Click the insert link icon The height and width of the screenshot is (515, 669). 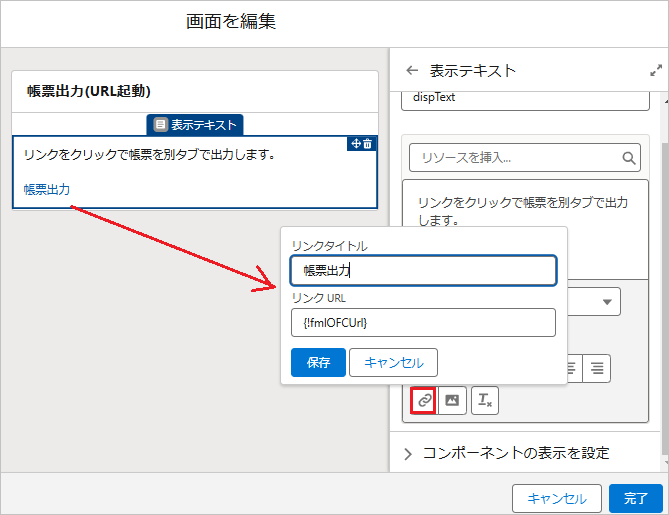coord(423,400)
